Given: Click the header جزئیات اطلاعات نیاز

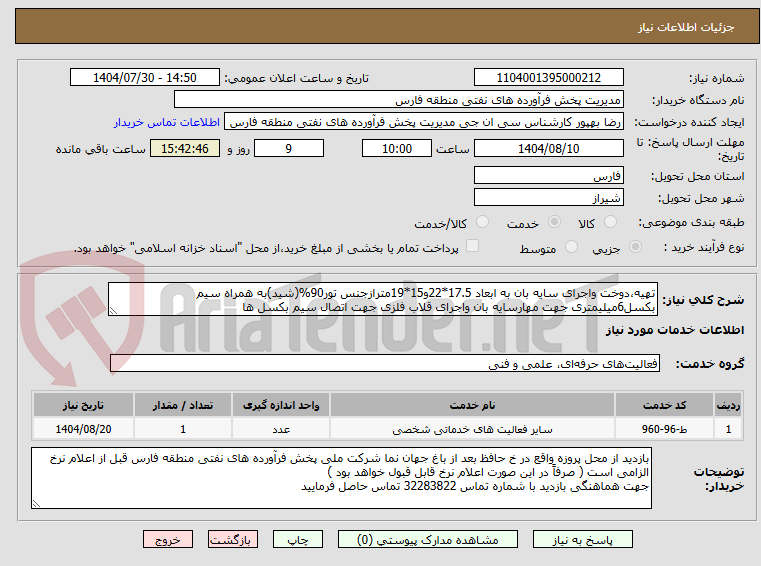Looking at the screenshot, I should coord(686,27).
